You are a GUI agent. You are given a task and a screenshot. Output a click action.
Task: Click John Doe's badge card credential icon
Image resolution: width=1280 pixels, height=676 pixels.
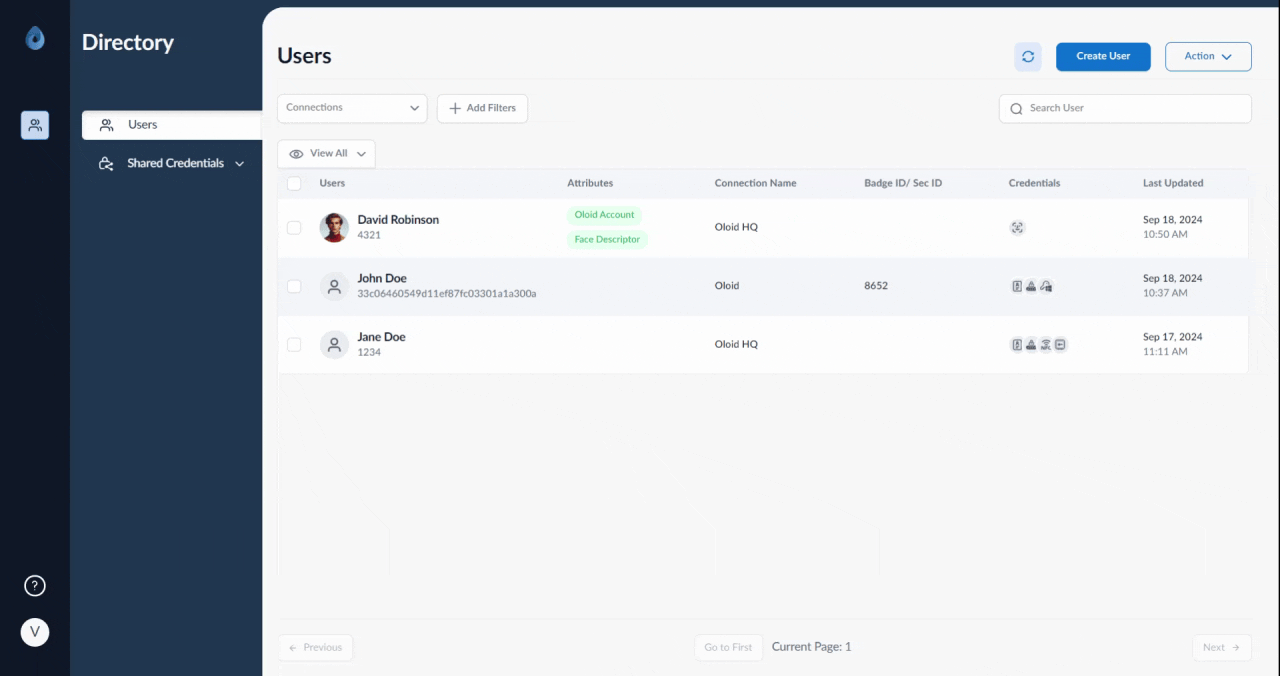click(1017, 286)
